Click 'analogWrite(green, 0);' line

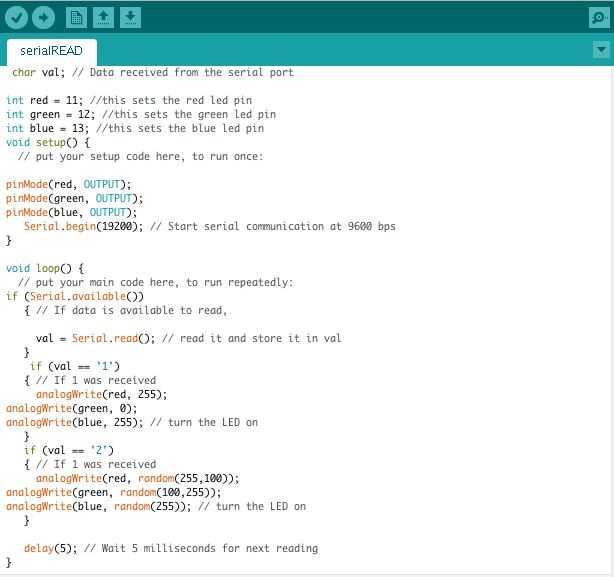[x=72, y=408]
